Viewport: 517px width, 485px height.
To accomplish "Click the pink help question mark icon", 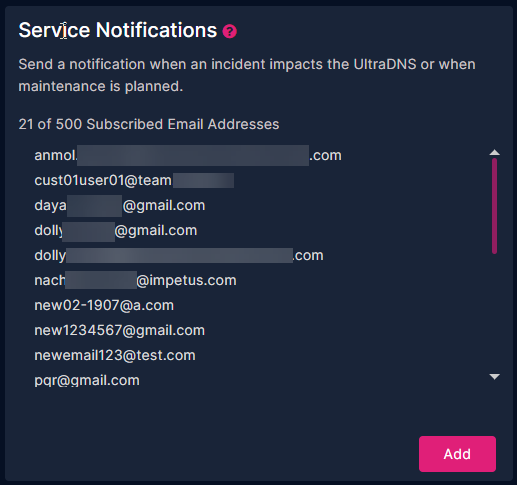I will [230, 31].
